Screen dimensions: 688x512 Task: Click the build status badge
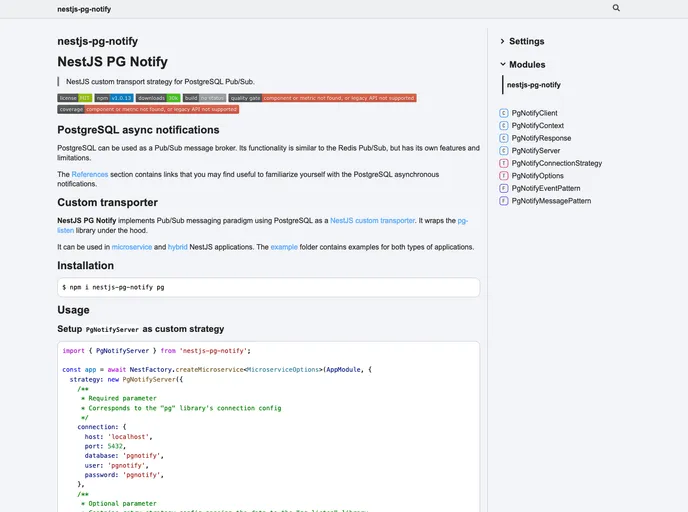pos(204,98)
